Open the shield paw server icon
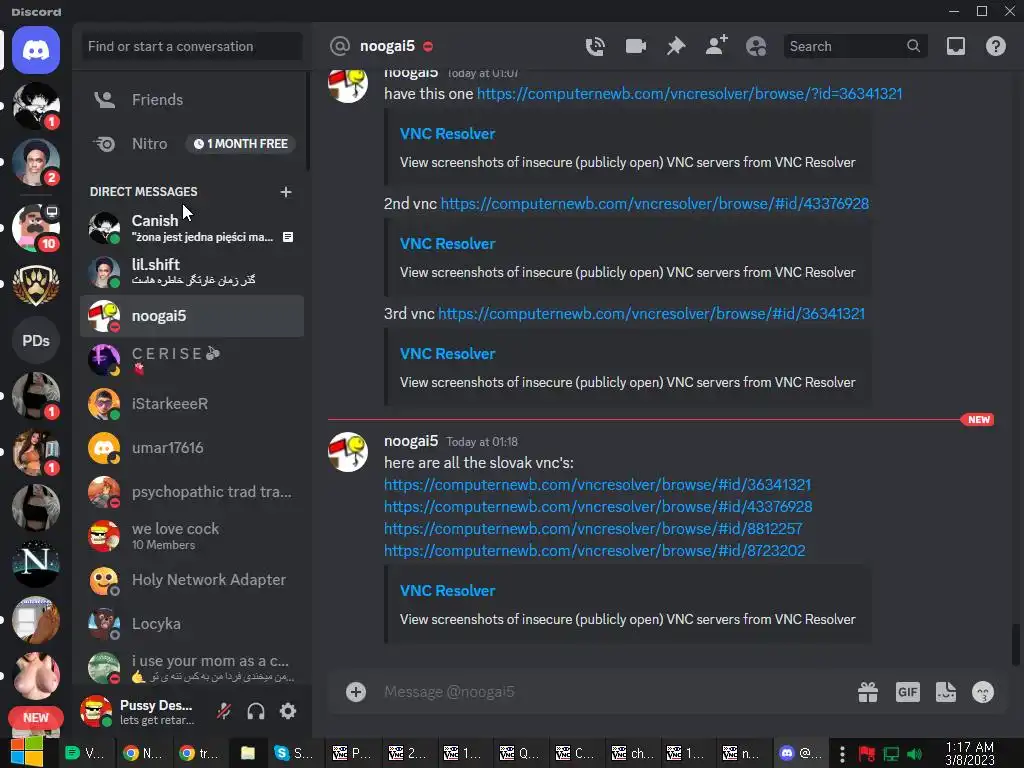 (36, 284)
